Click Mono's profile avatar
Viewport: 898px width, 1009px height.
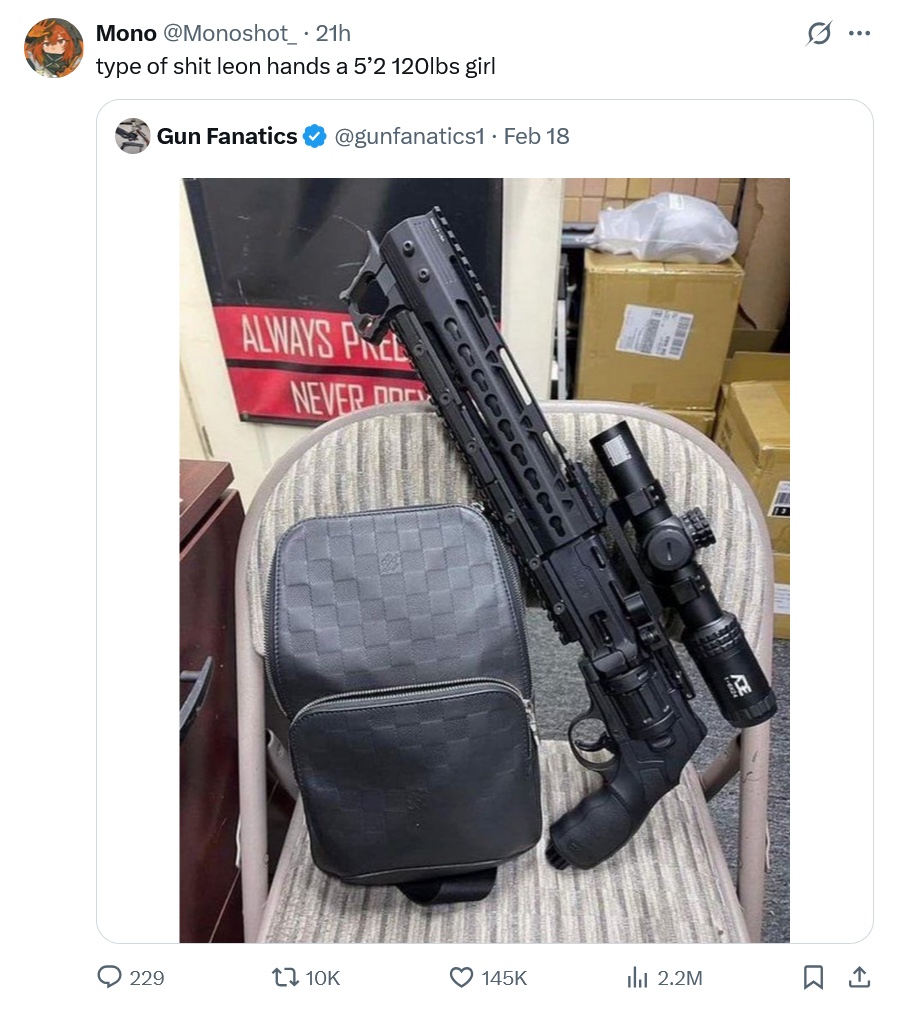(x=52, y=47)
